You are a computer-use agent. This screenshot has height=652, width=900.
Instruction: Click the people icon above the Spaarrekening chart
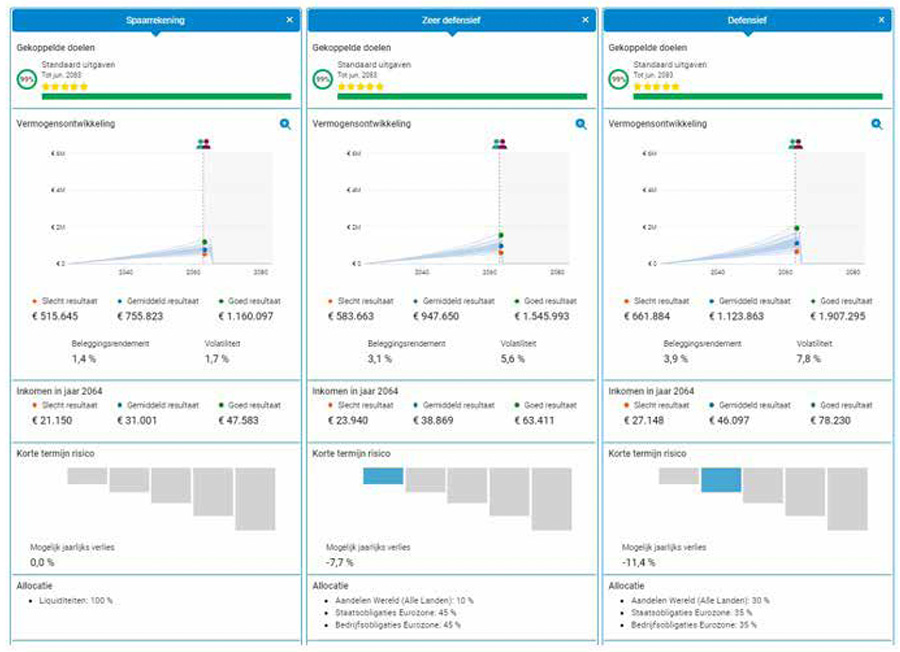204,144
